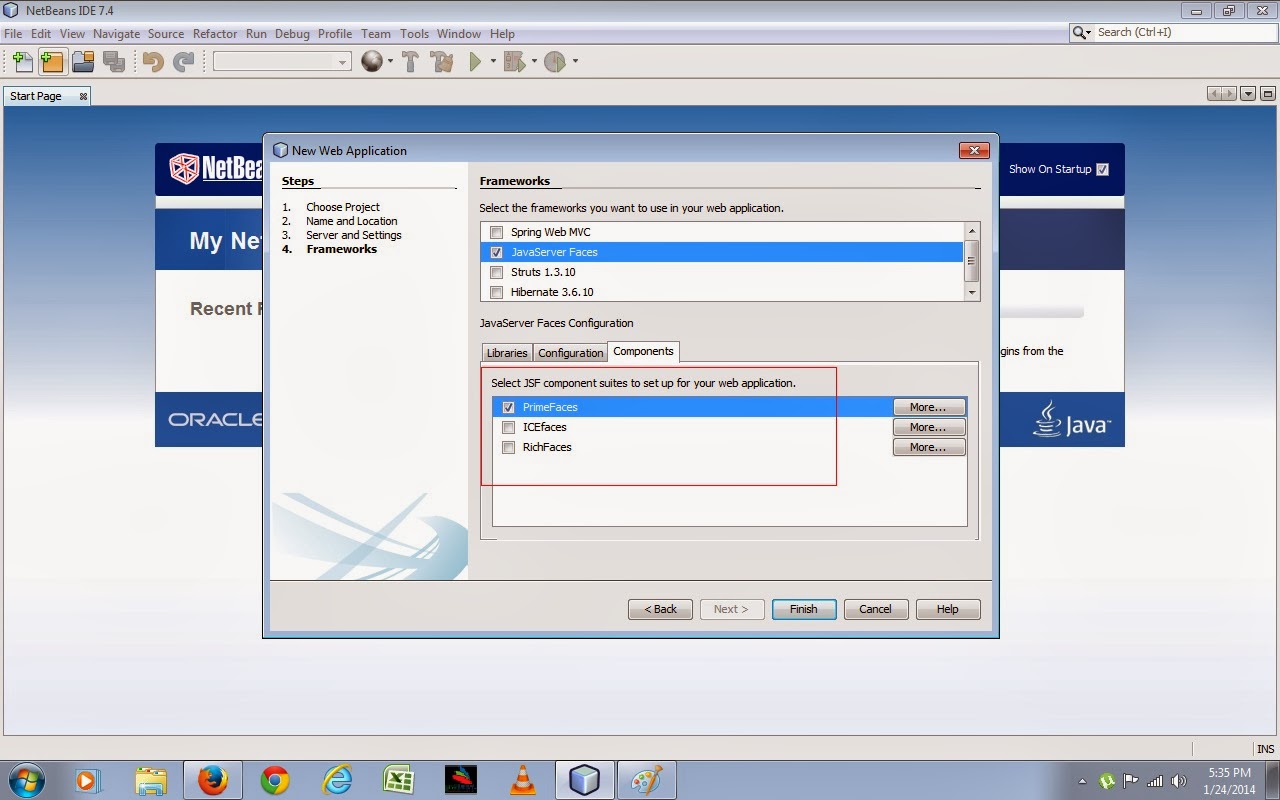Image resolution: width=1280 pixels, height=800 pixels.
Task: Click the Profile Project toolbar icon
Action: pyautogui.click(x=555, y=62)
